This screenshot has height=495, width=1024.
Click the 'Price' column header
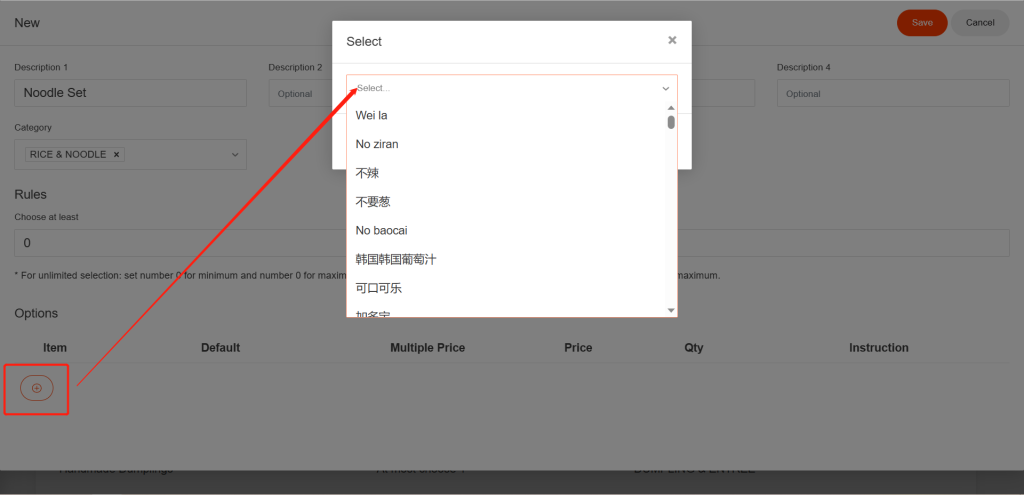click(x=578, y=348)
